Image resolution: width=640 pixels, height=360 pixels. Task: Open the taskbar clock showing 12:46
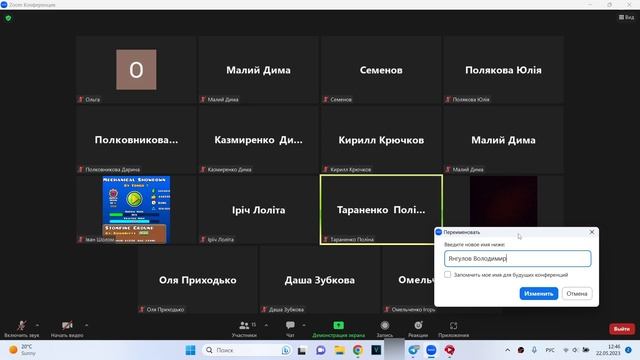[608, 350]
